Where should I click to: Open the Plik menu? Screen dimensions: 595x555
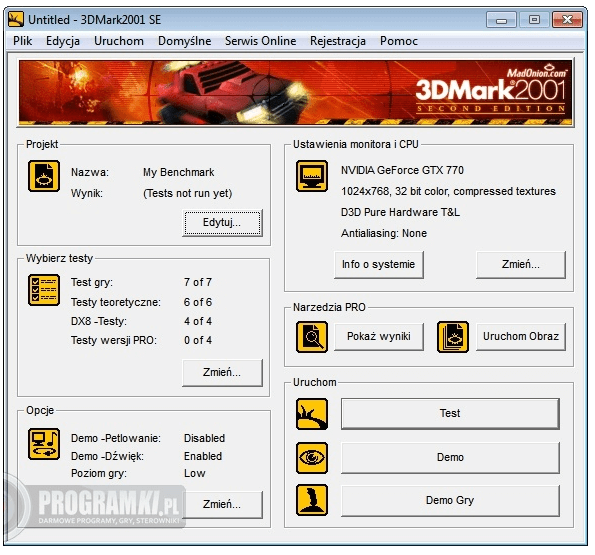pos(22,41)
